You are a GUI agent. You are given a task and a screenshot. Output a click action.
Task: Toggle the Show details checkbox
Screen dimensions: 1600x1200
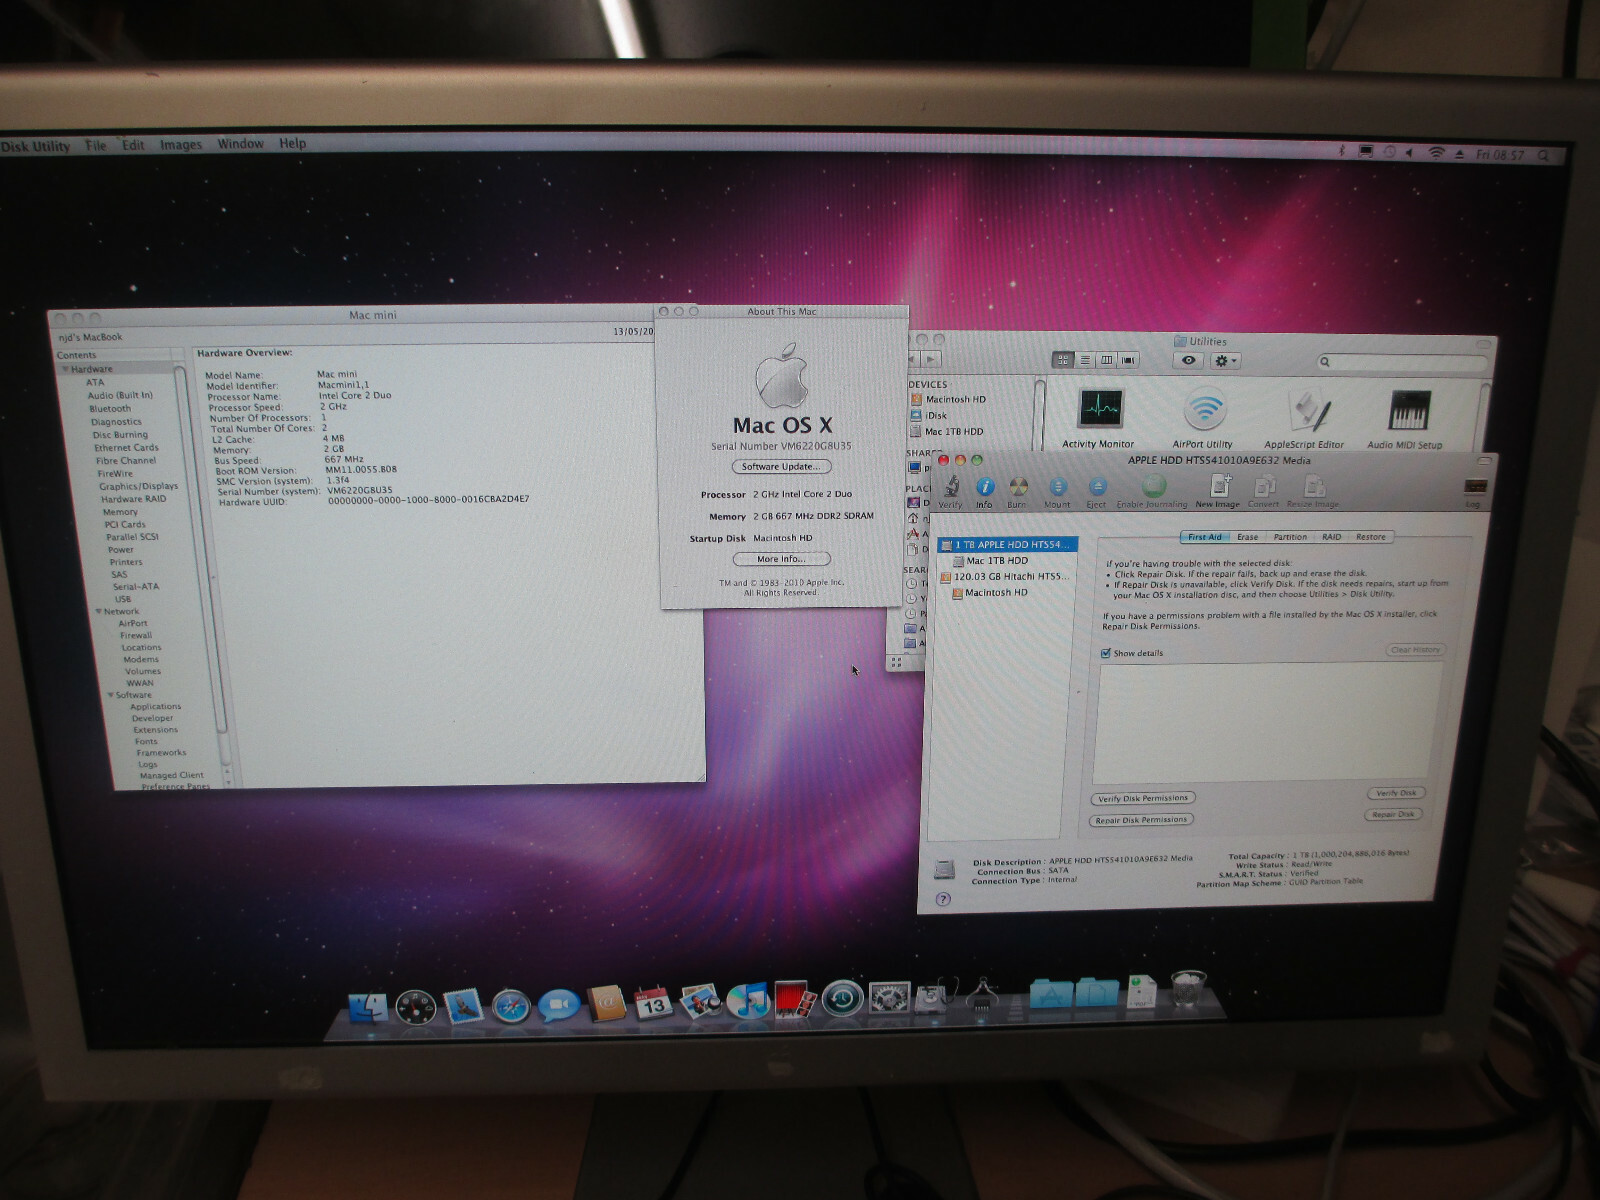pos(1105,653)
